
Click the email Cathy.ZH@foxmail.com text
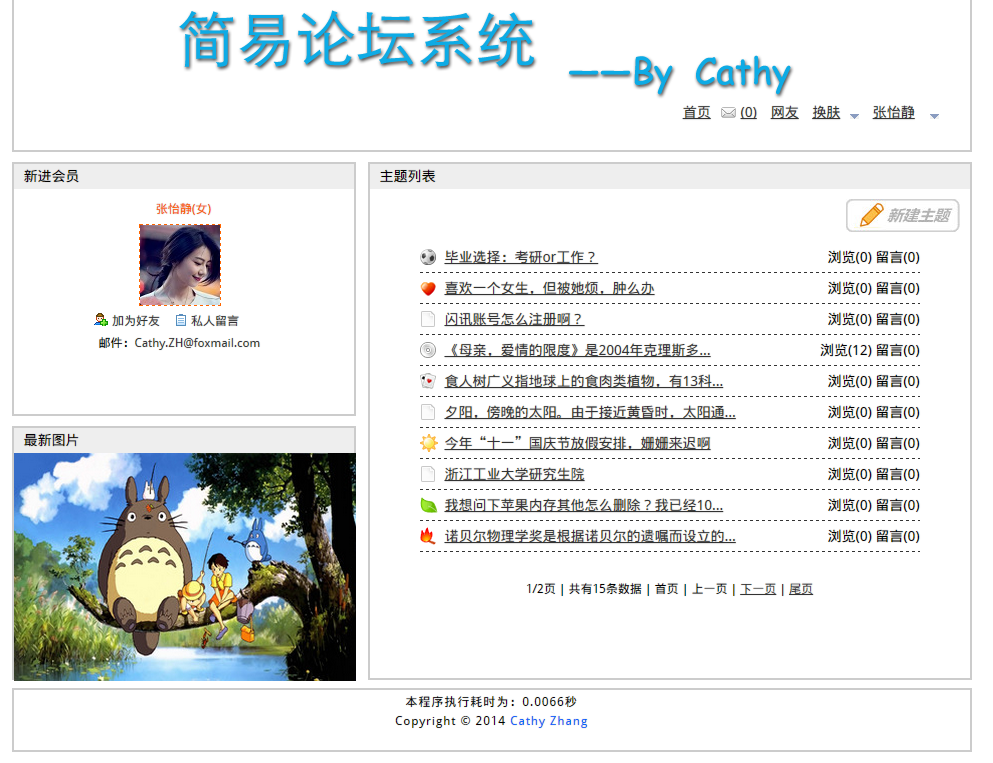tap(197, 343)
